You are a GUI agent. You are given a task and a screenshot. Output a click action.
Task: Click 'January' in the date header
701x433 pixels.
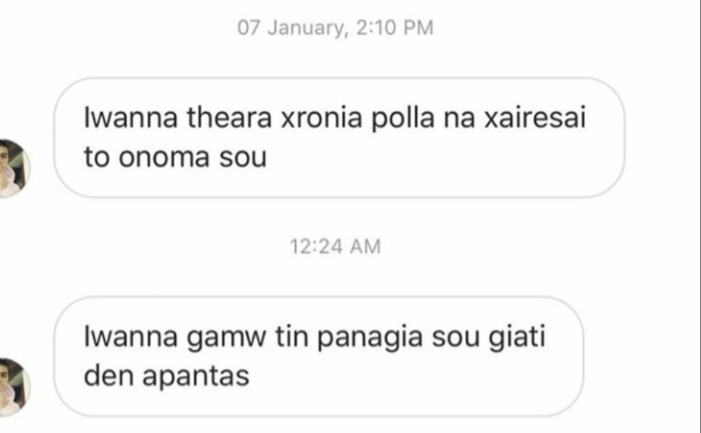(308, 28)
